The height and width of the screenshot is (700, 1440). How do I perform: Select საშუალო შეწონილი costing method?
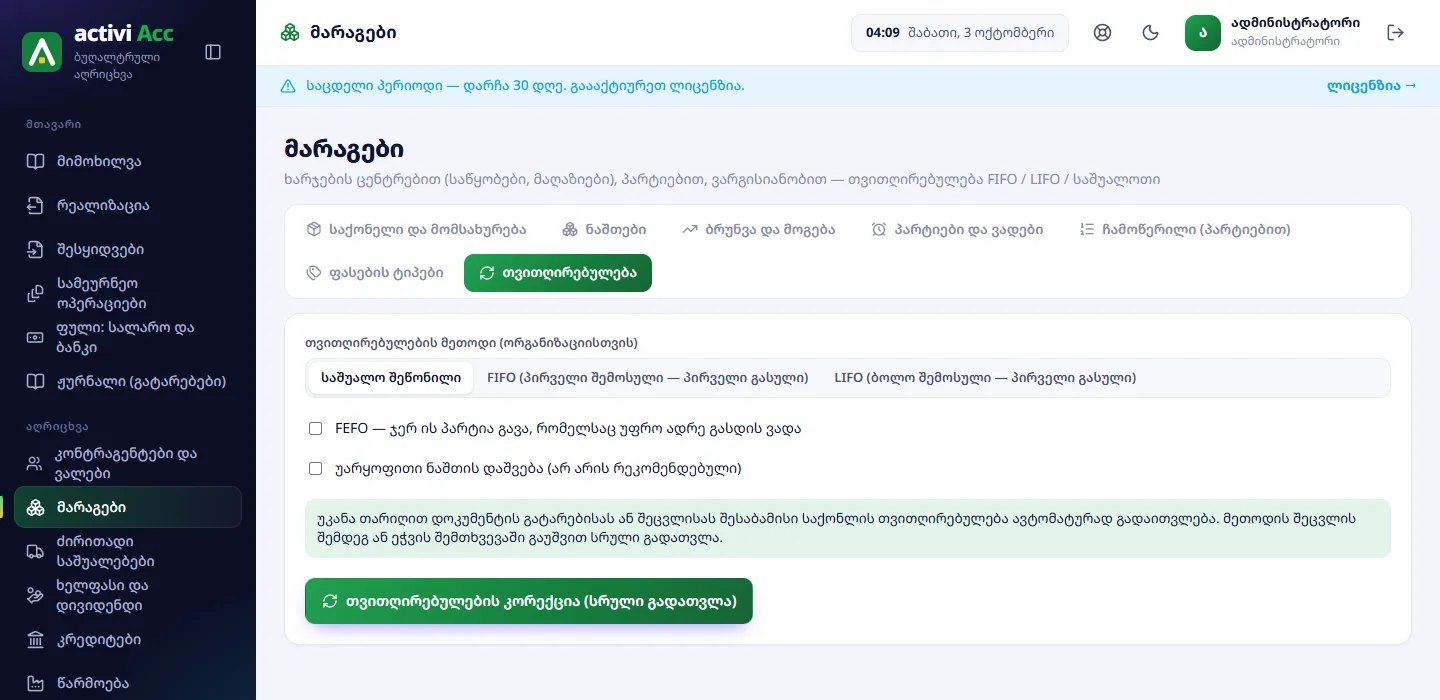(x=391, y=378)
